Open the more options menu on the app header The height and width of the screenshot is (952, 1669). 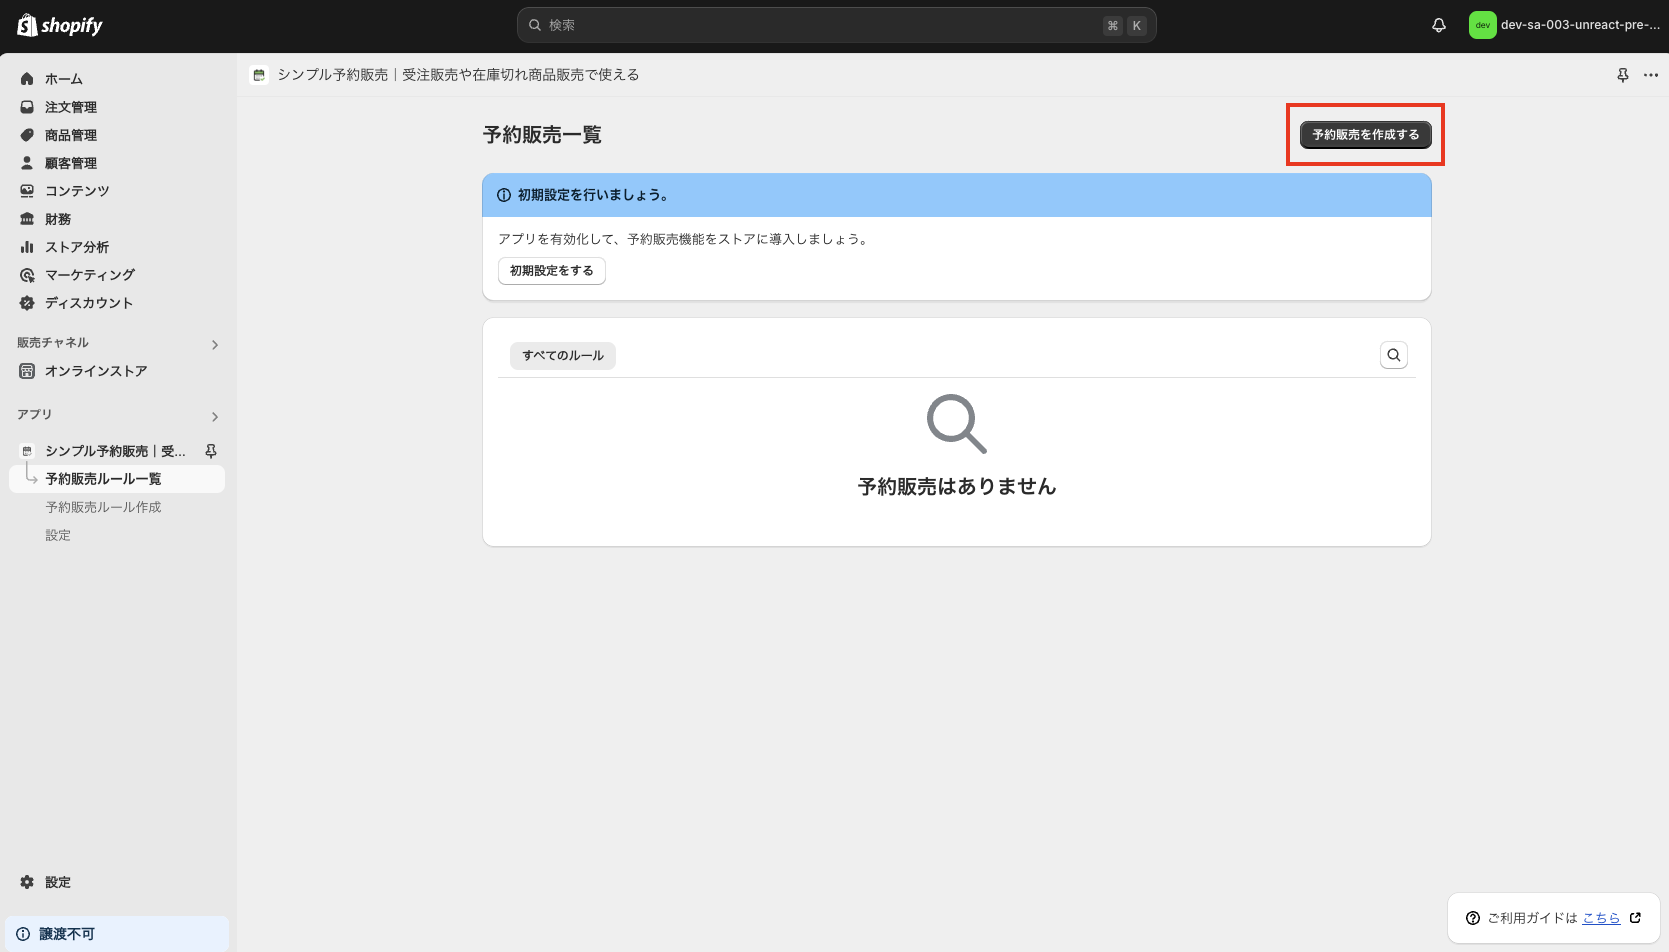coord(1650,74)
